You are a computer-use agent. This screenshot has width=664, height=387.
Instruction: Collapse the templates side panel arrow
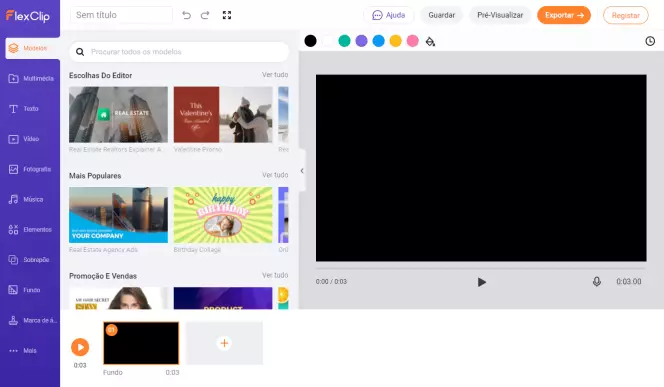click(302, 171)
